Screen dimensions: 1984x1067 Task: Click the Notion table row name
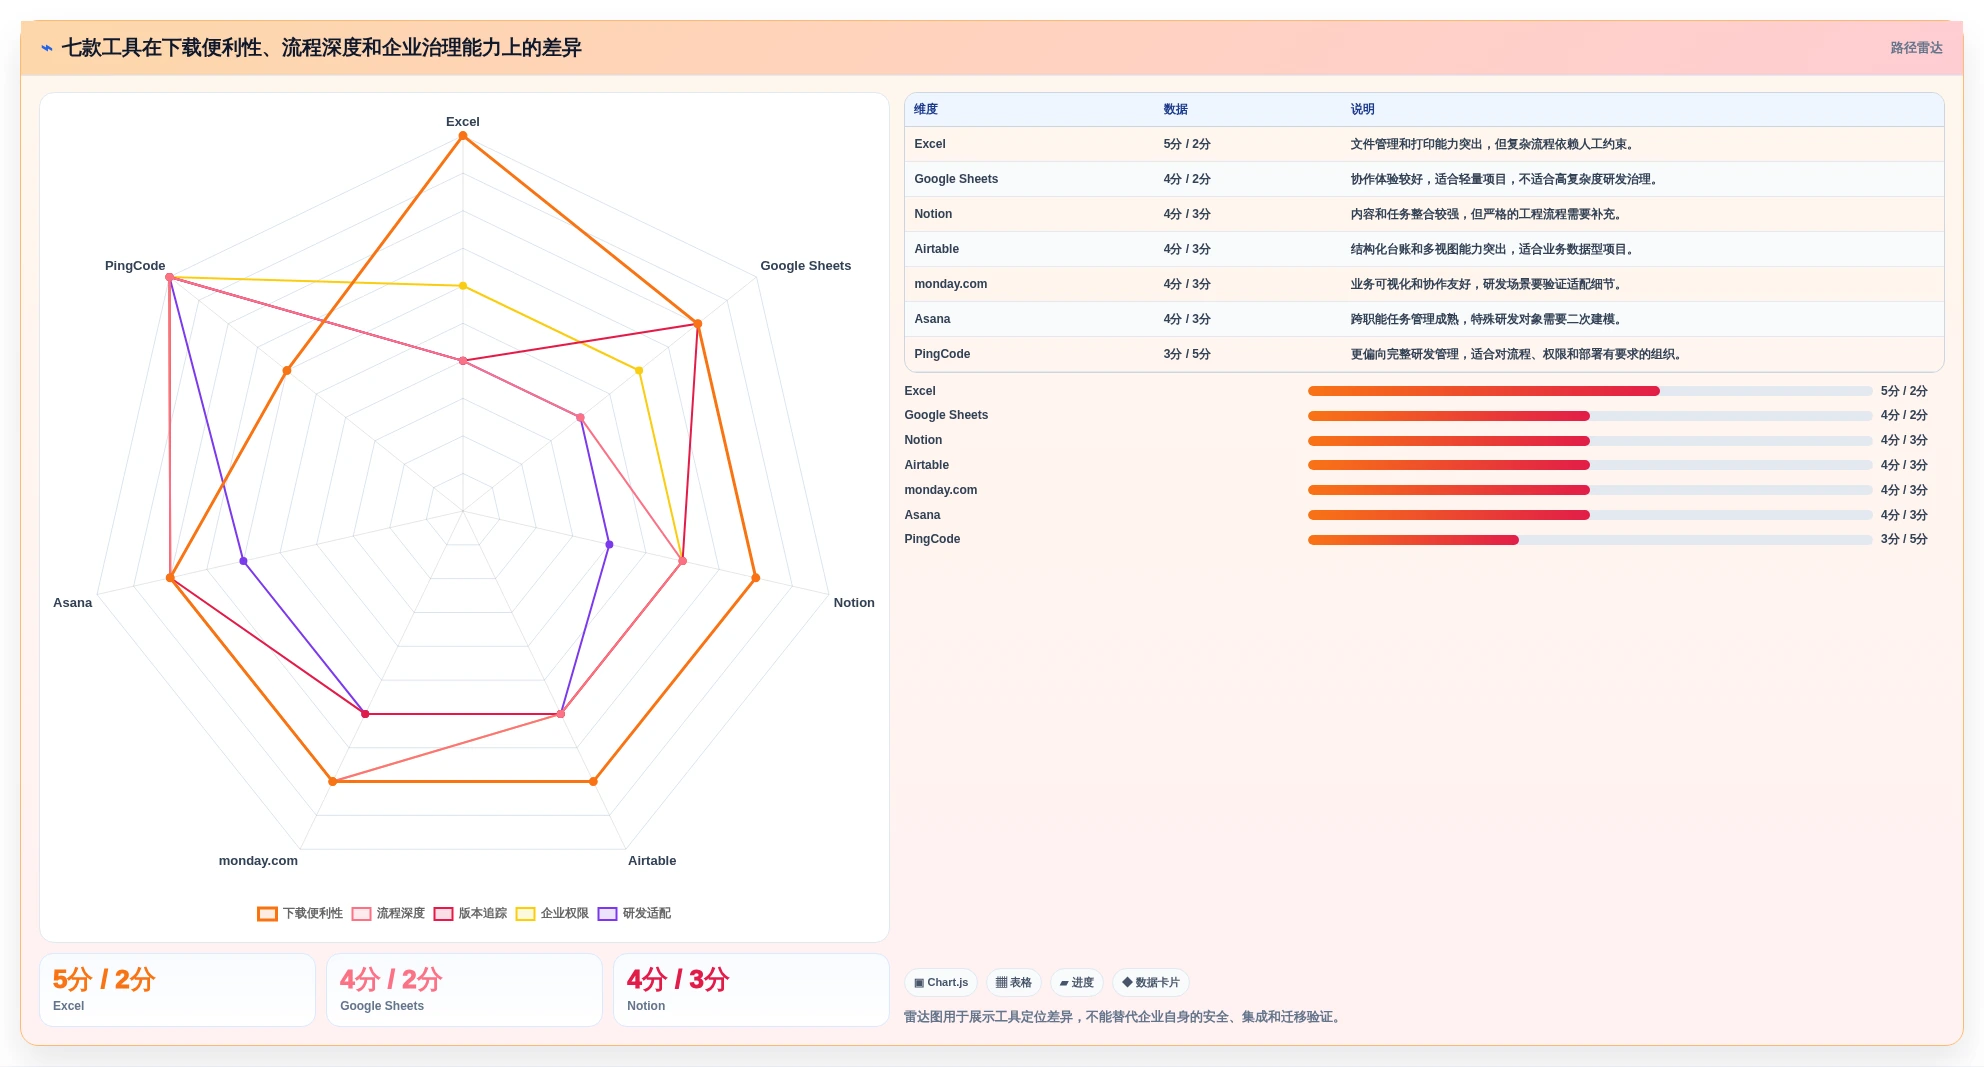pos(933,214)
